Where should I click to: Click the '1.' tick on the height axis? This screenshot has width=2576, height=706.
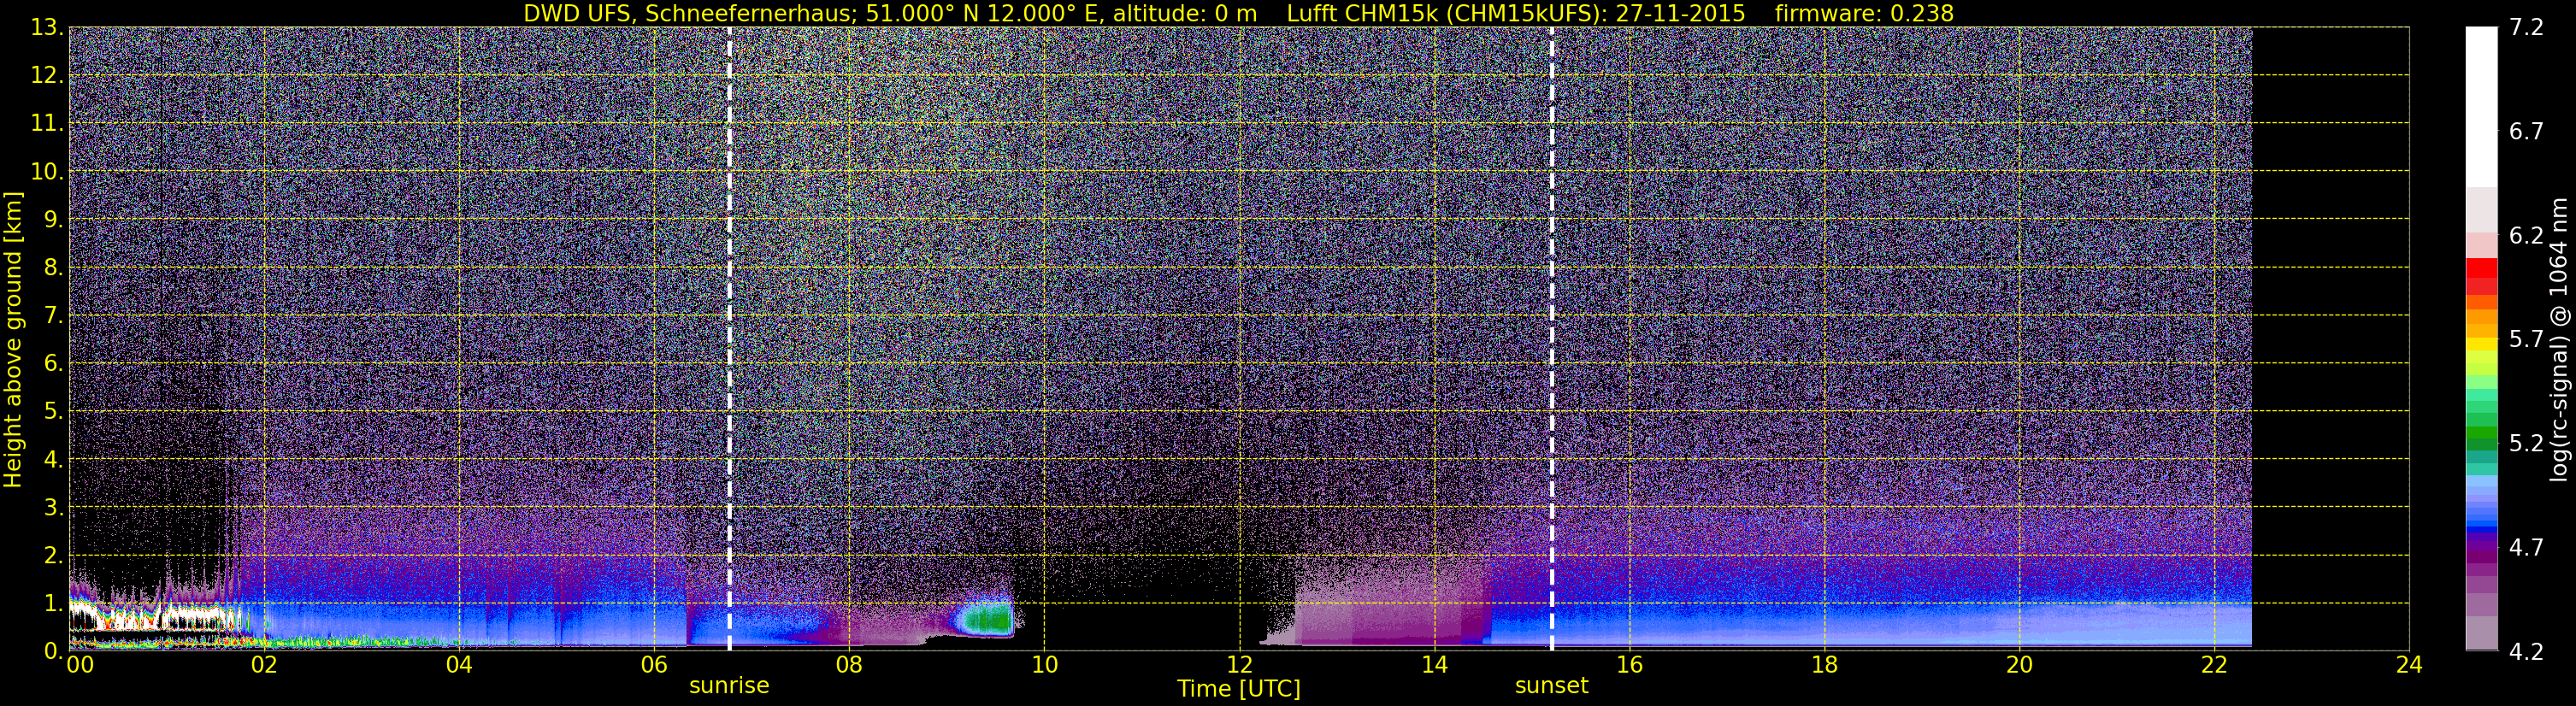[x=54, y=603]
